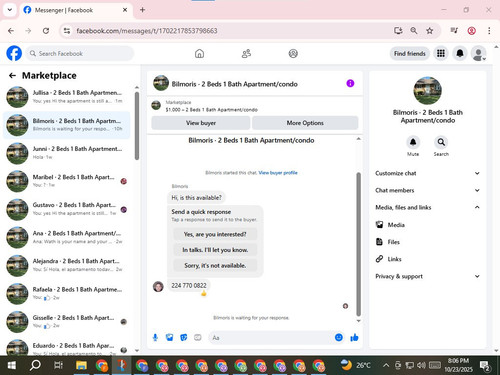Bookmark this page with star icon
The image size is (500, 375).
click(x=429, y=31)
